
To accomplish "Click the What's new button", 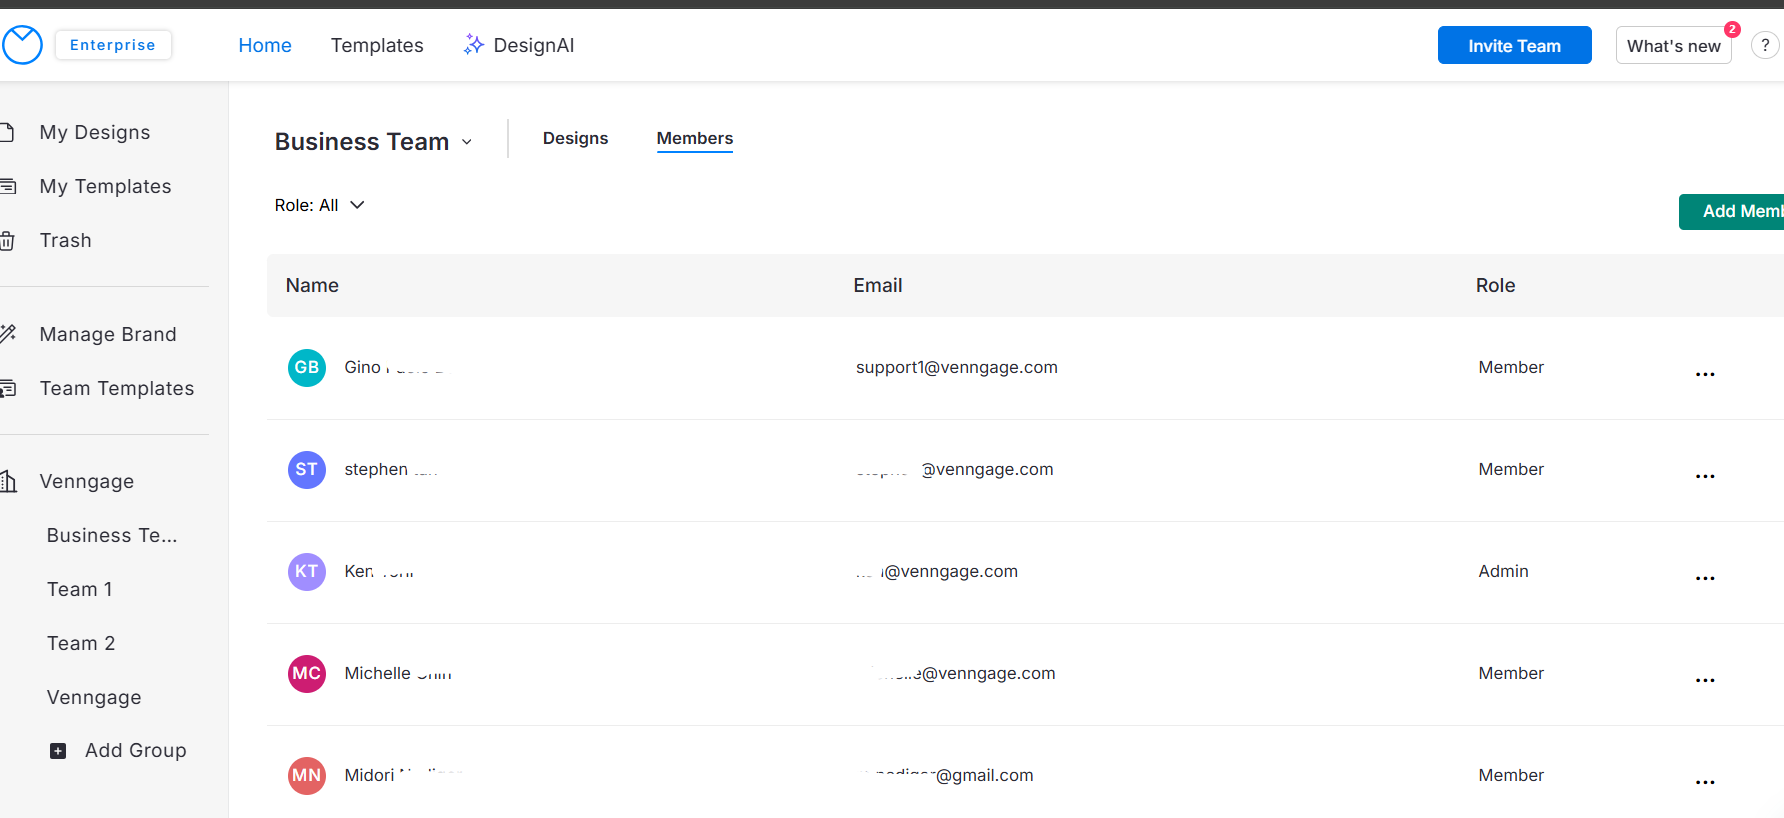I will tap(1673, 46).
